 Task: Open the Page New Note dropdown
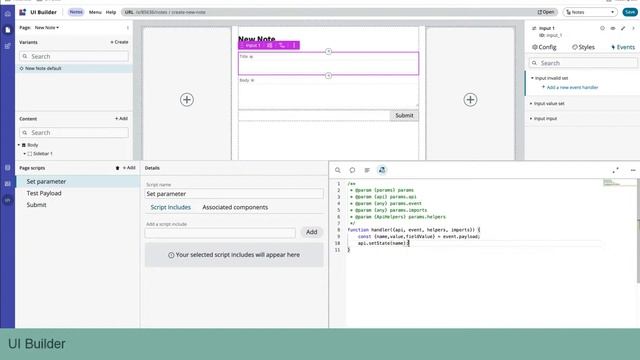tap(47, 28)
